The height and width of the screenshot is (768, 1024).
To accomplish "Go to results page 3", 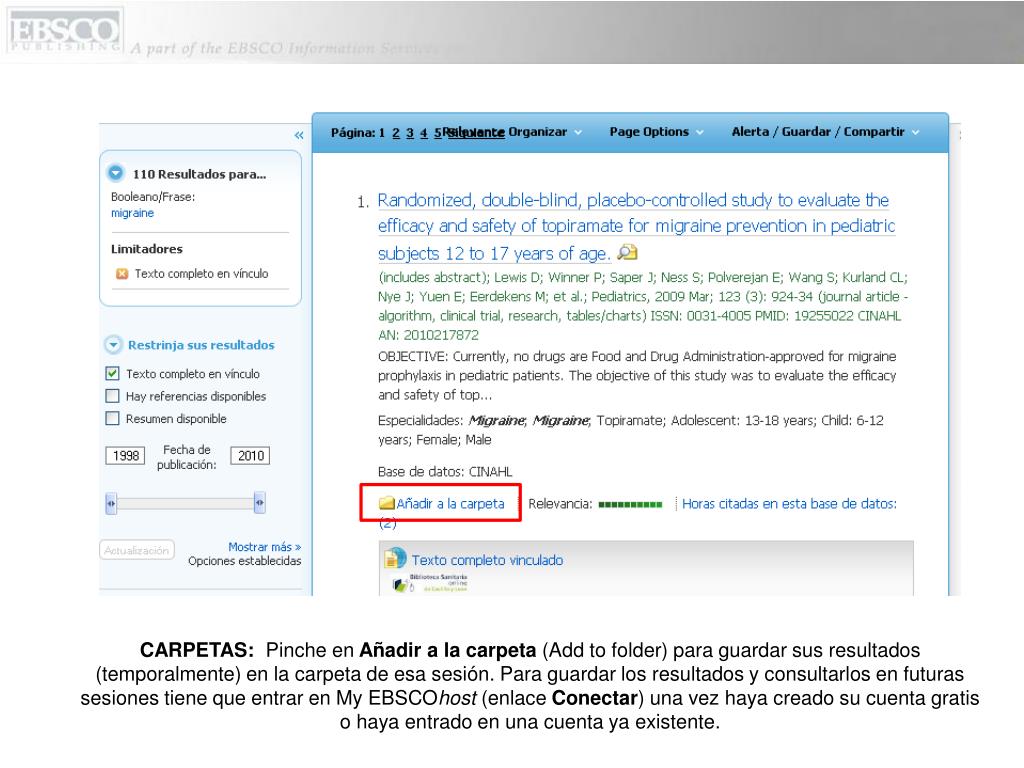I will (410, 133).
